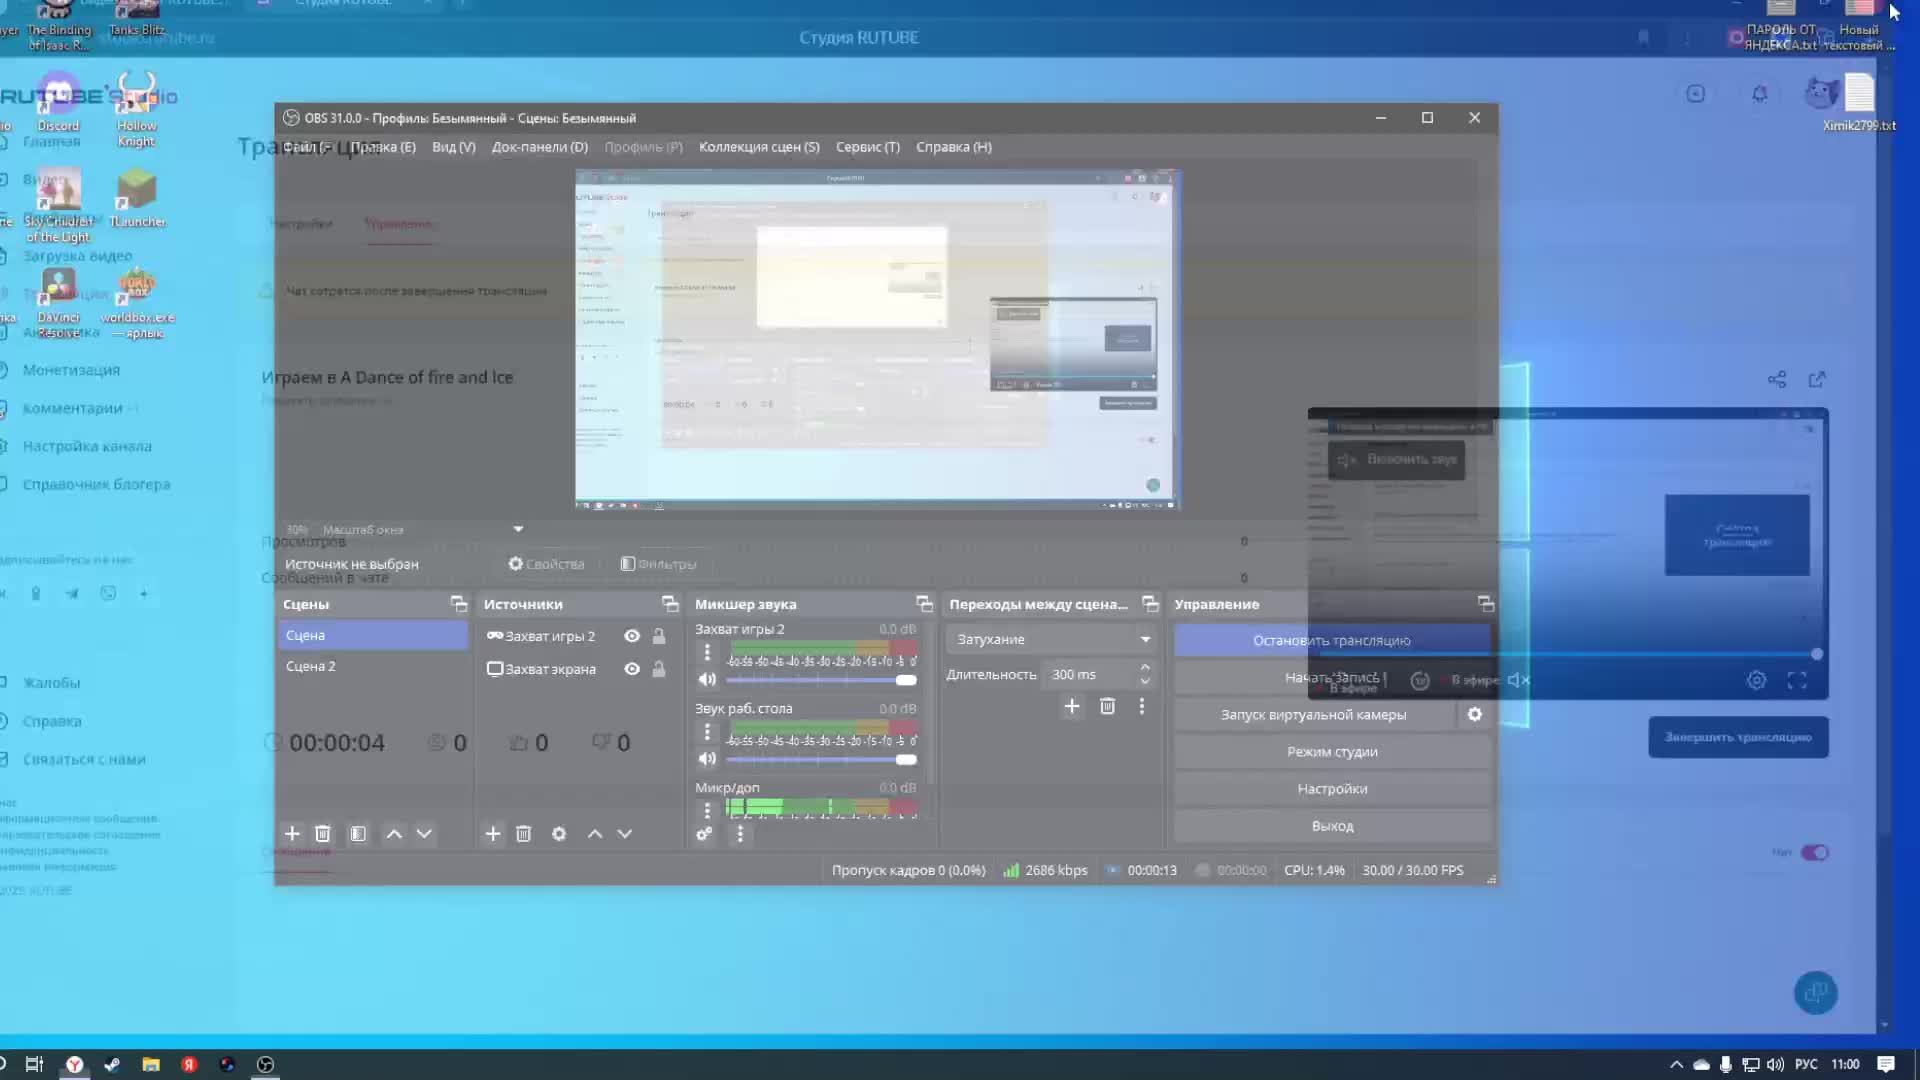
Task: Undock the Сцены panel
Action: 459,604
